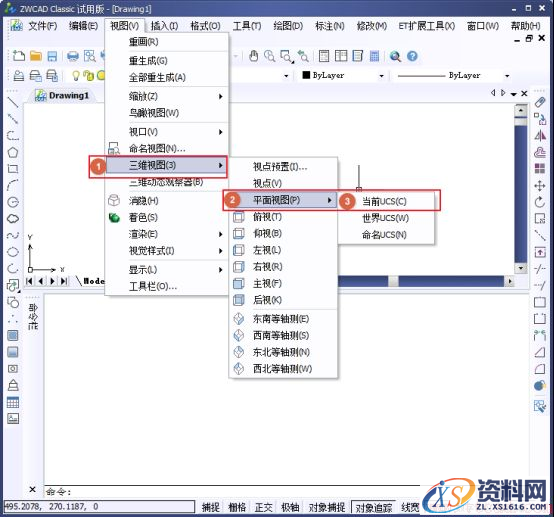Select the Rectangle draw tool
Viewport: 554px width, 517px height.
tap(13, 169)
